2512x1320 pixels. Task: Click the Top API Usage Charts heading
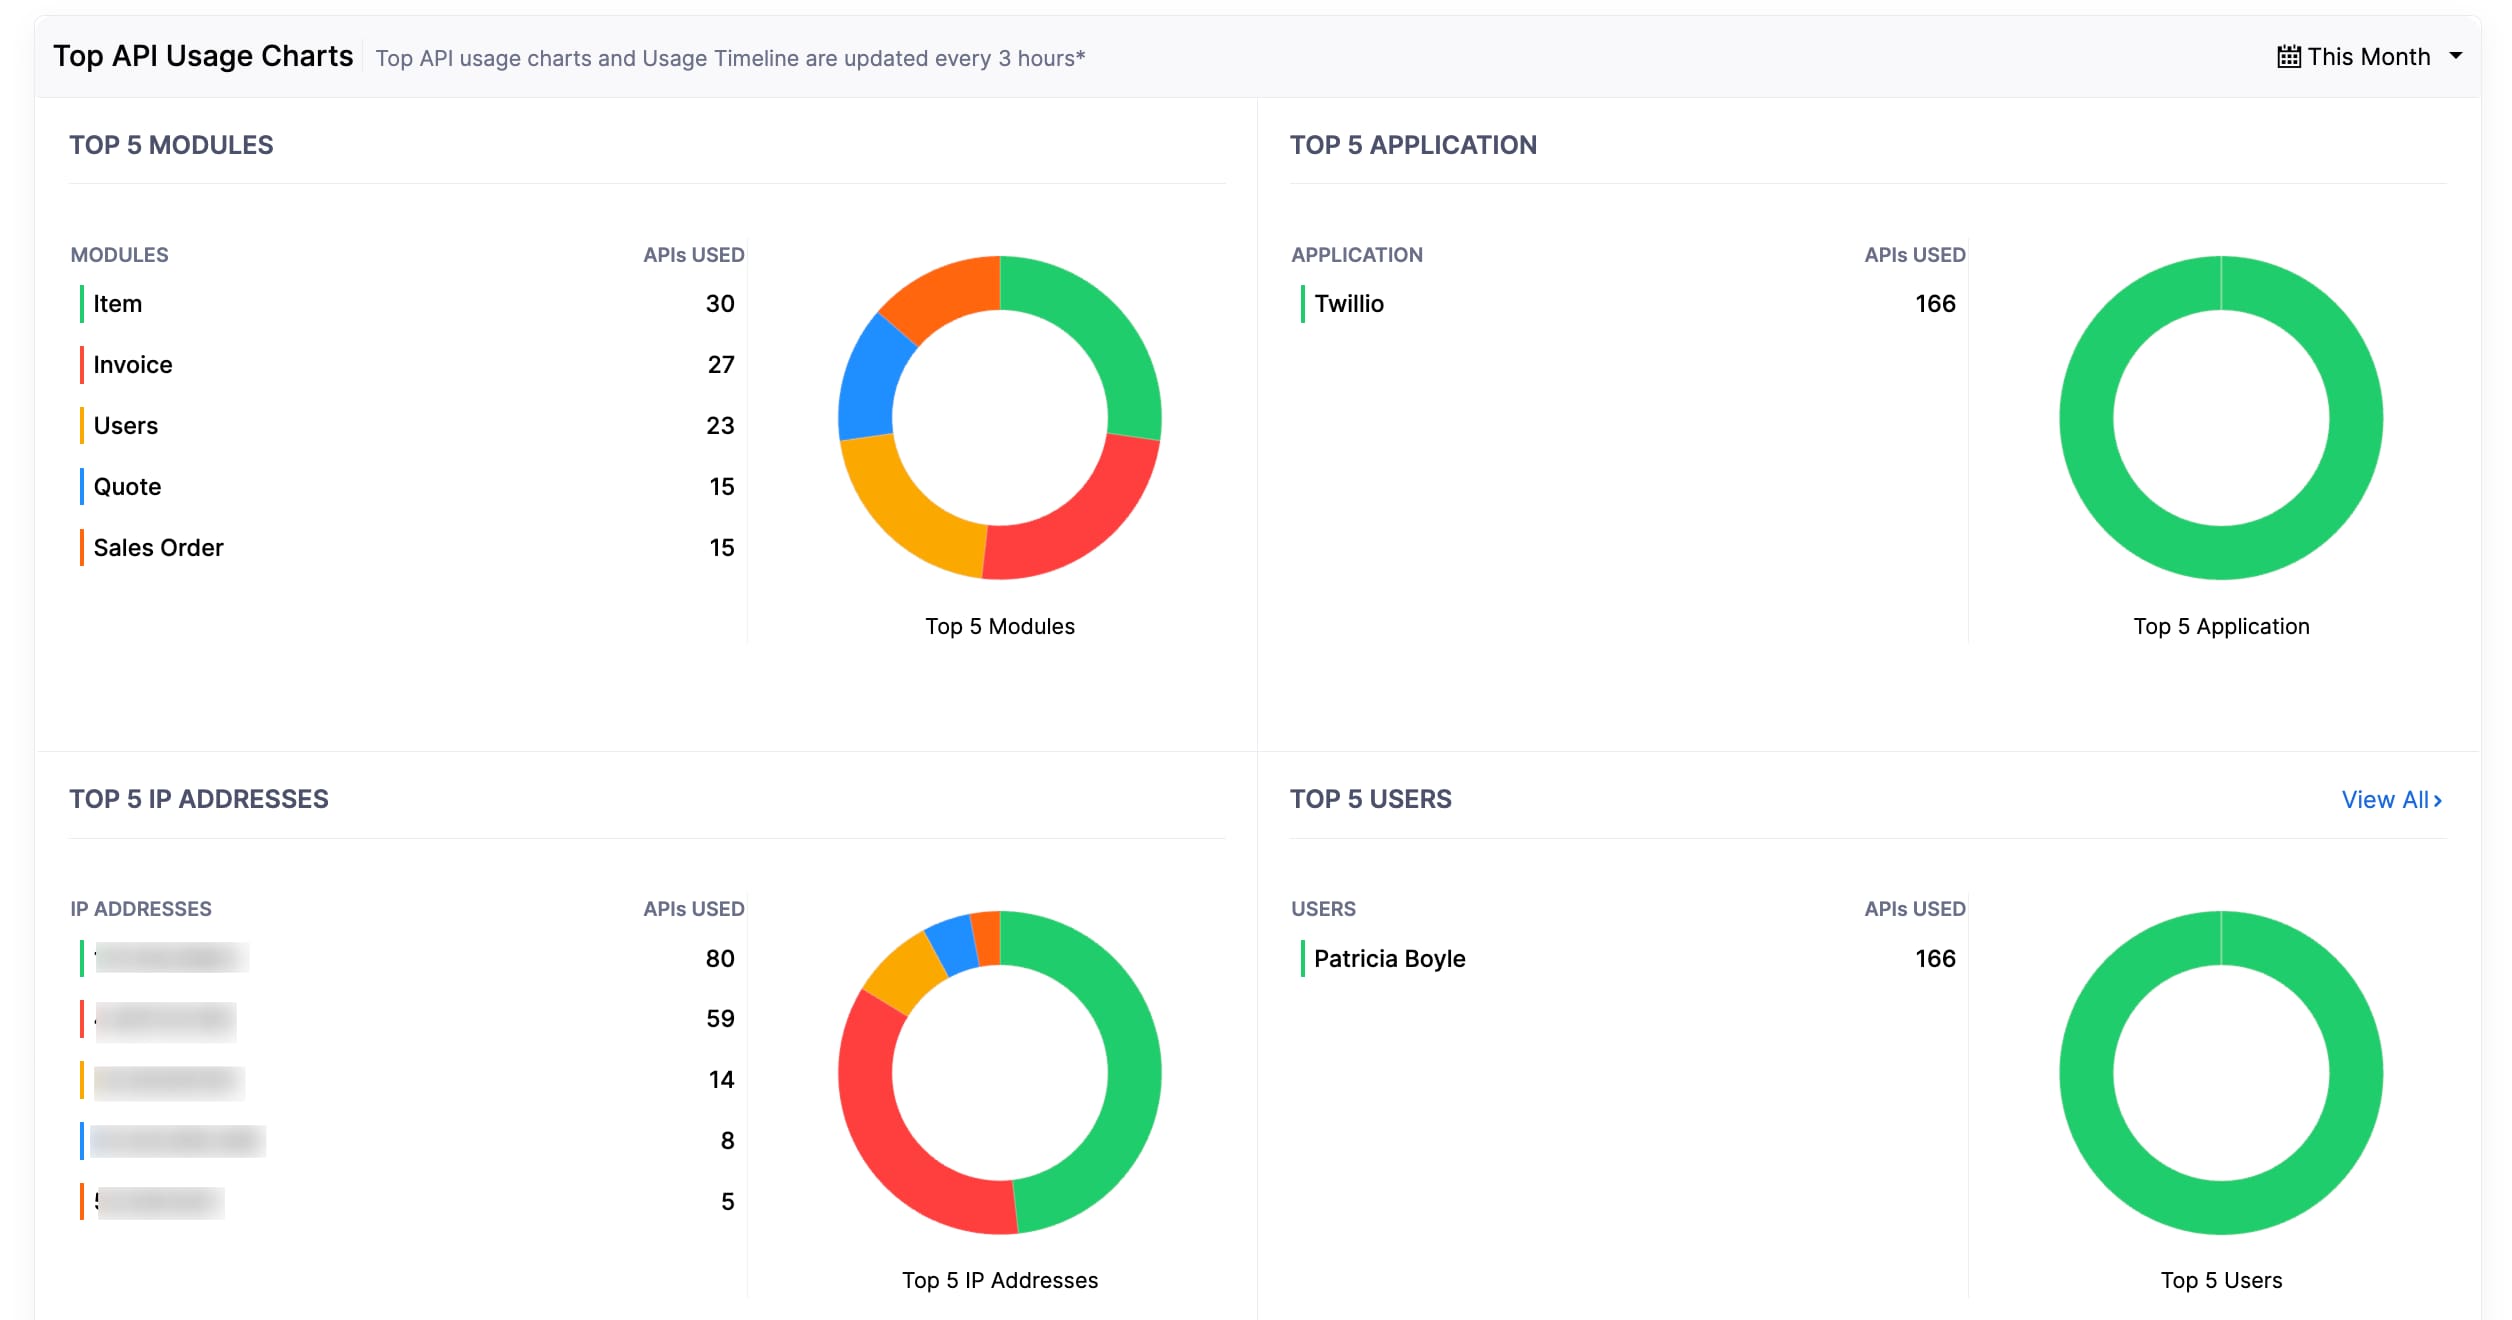click(203, 55)
